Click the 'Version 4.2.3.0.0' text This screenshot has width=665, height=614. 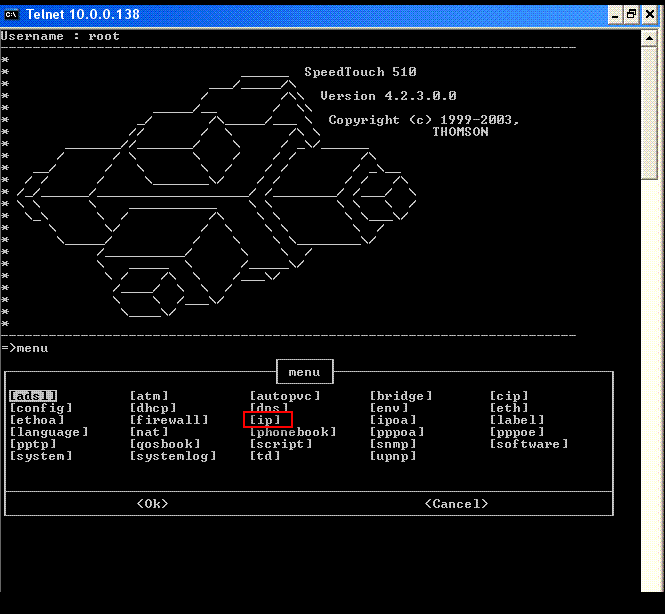[388, 96]
